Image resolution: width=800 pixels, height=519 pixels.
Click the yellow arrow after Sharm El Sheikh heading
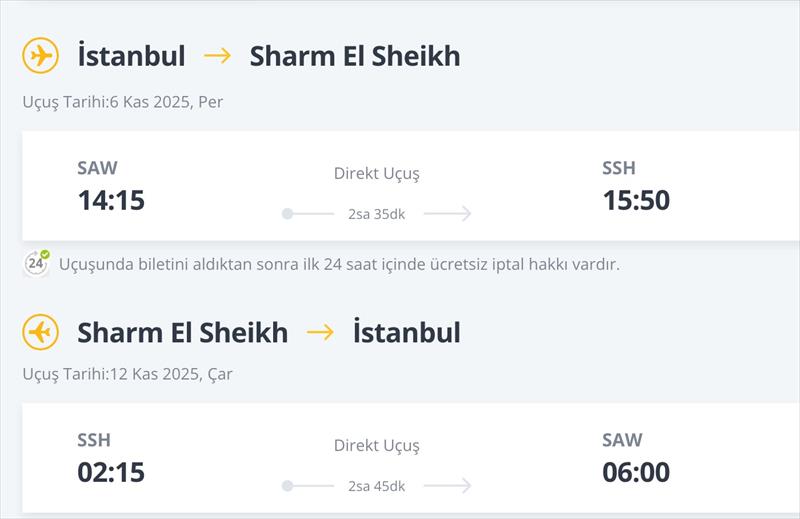[320, 333]
